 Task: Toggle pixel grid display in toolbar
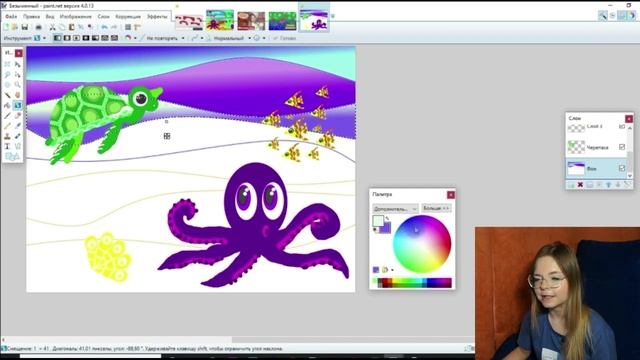pos(128,27)
